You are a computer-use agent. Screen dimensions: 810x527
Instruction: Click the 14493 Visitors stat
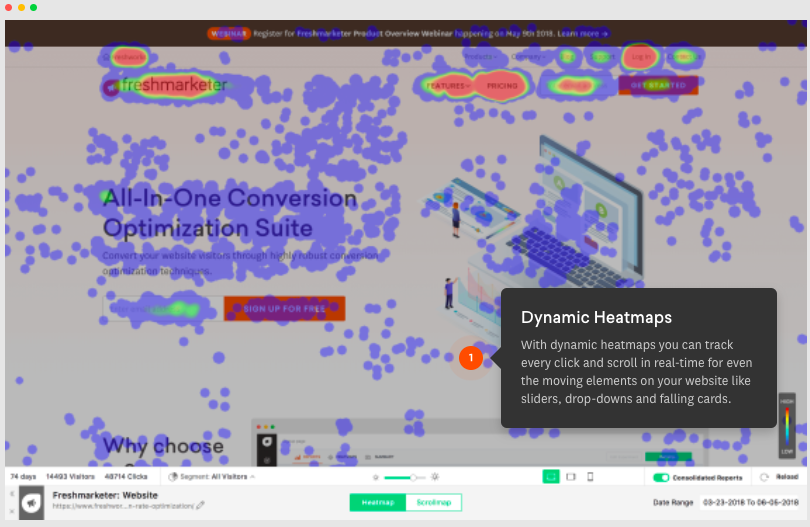pos(70,476)
